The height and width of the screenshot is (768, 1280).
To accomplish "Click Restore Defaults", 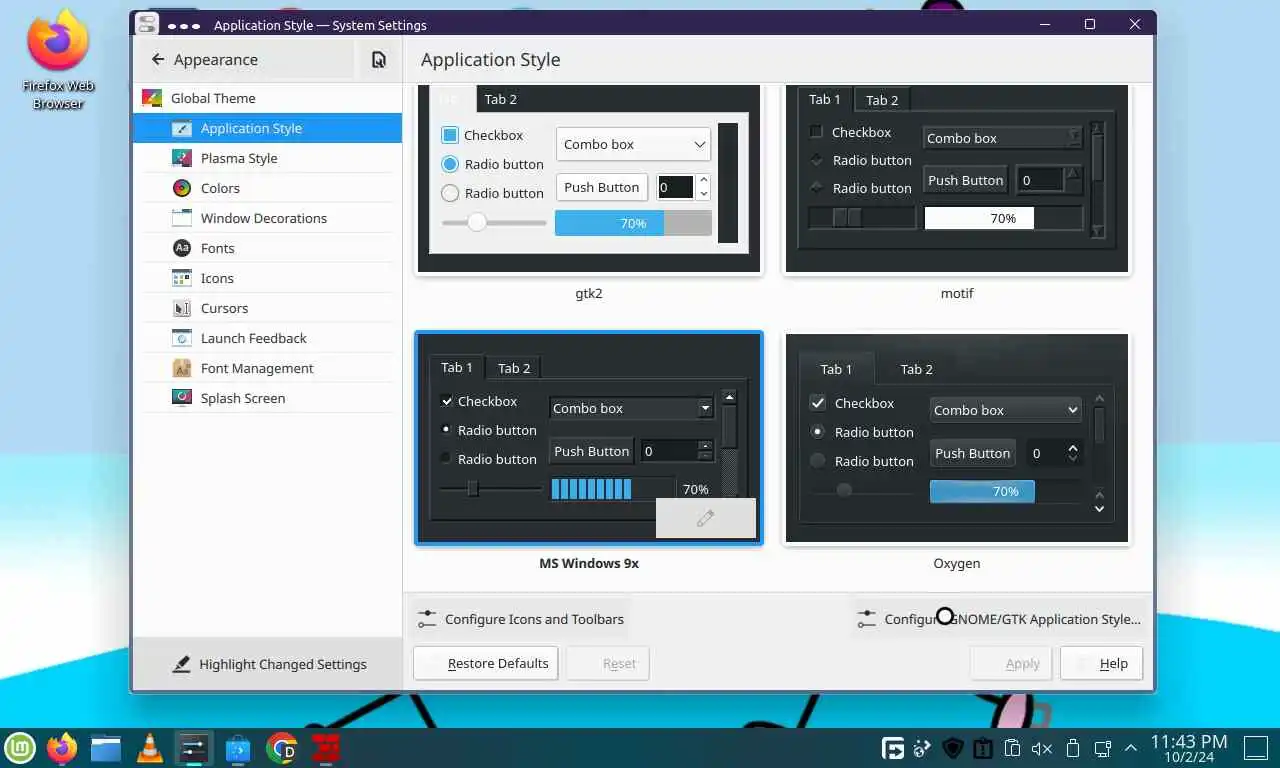I will point(486,663).
